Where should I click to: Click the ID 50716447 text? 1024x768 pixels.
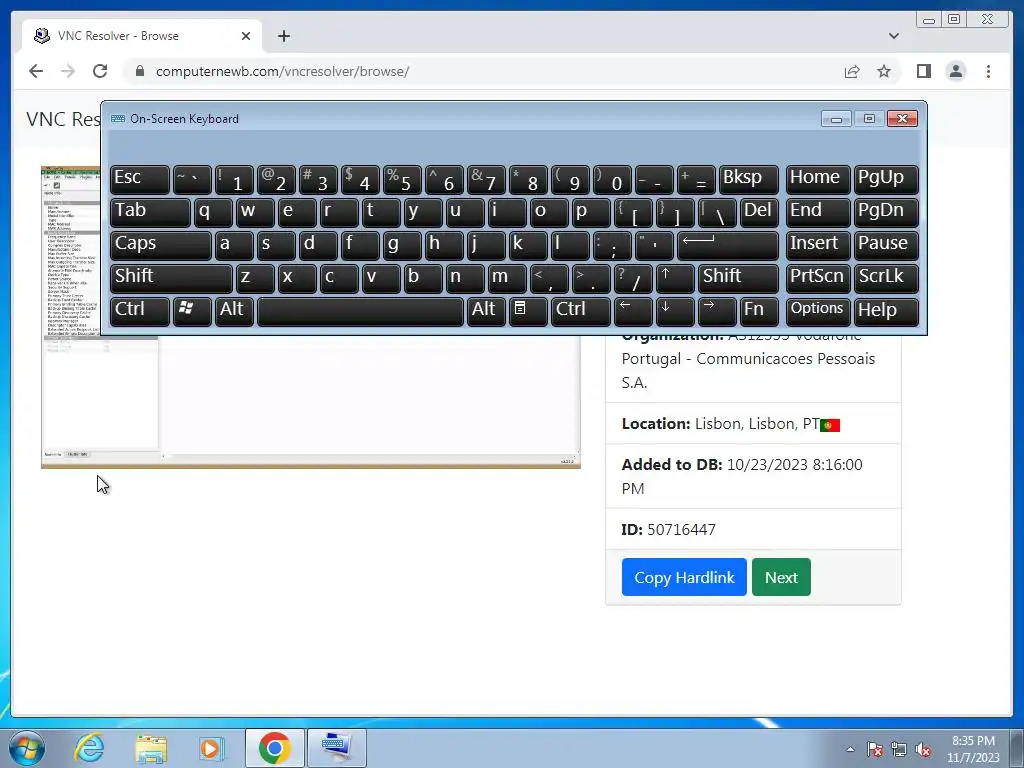click(x=668, y=529)
